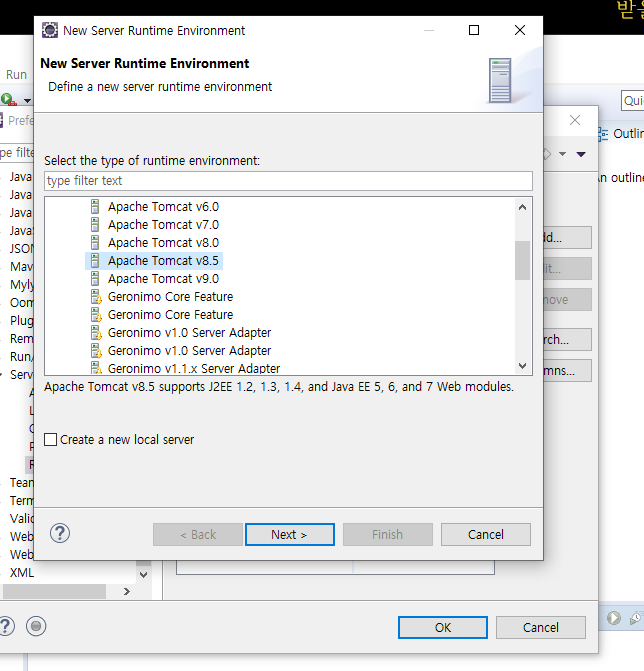
Task: Click the Outline view icon
Action: point(602,134)
